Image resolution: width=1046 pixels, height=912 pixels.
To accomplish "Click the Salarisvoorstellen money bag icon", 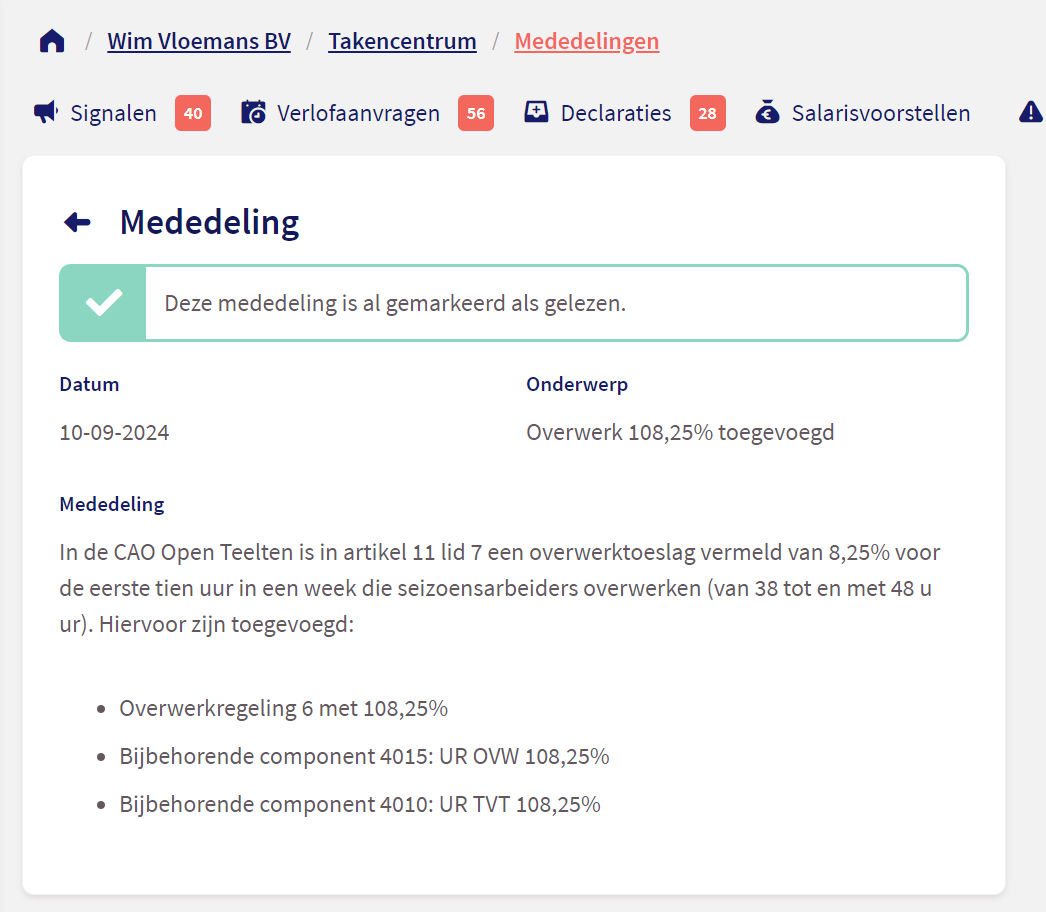I will (768, 113).
